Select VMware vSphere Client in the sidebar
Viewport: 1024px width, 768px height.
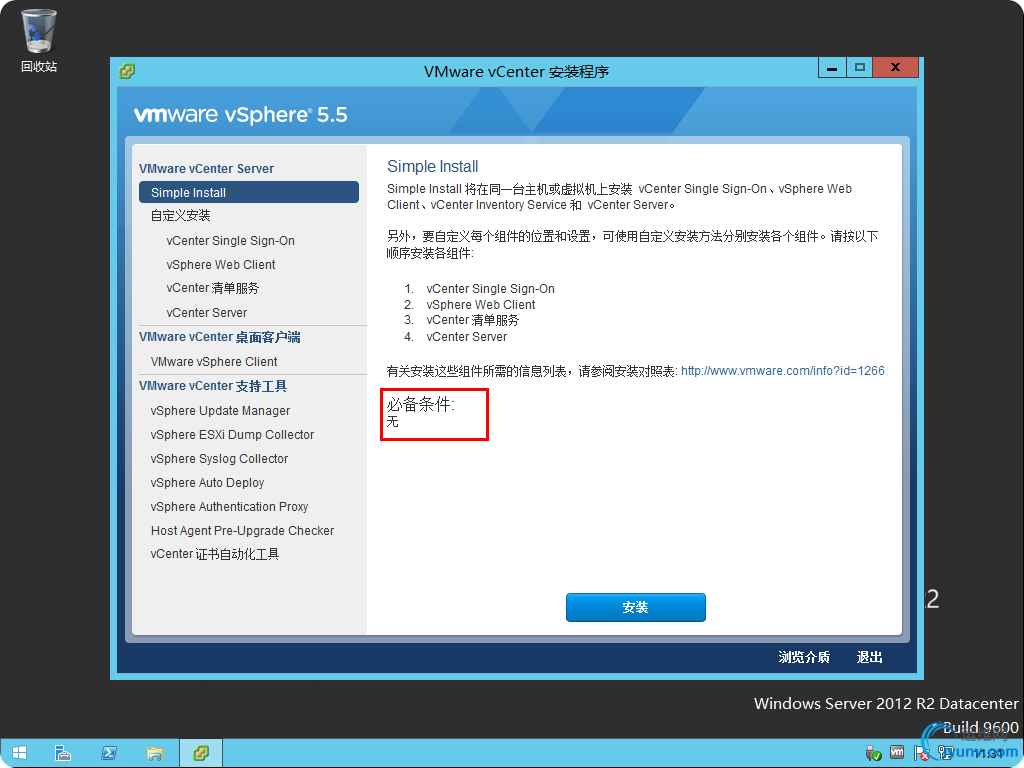coord(214,362)
